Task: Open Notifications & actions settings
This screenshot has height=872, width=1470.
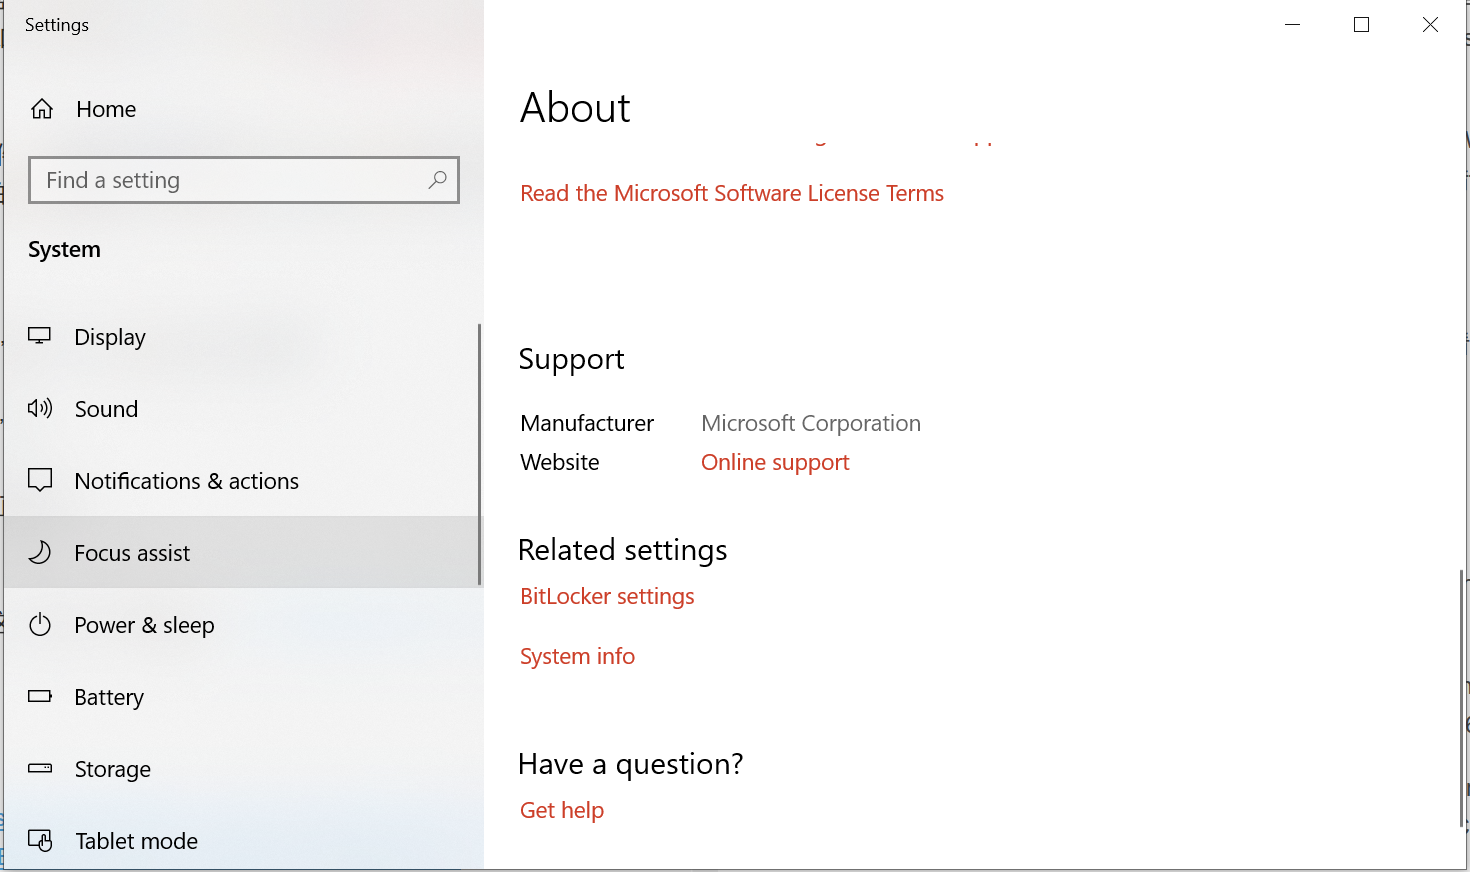Action: (x=242, y=481)
